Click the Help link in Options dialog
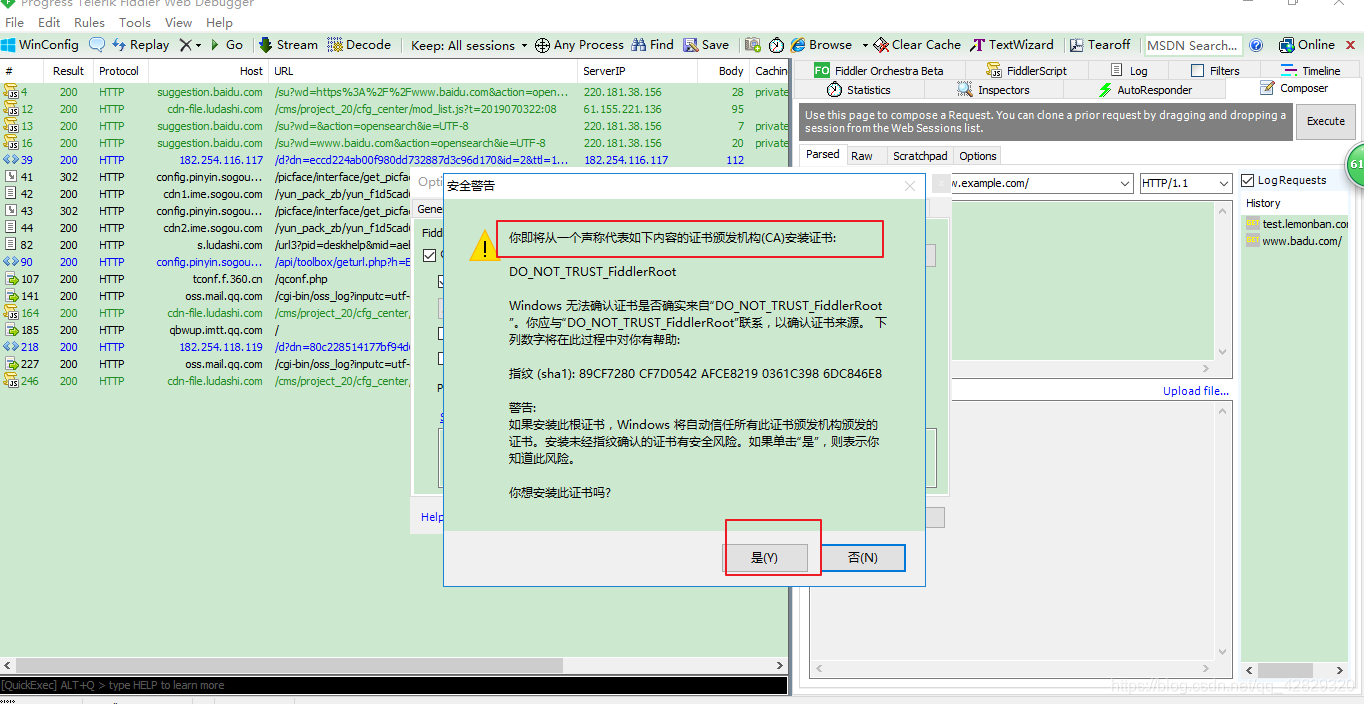Screen dimensions: 1364x704 [x=432, y=517]
